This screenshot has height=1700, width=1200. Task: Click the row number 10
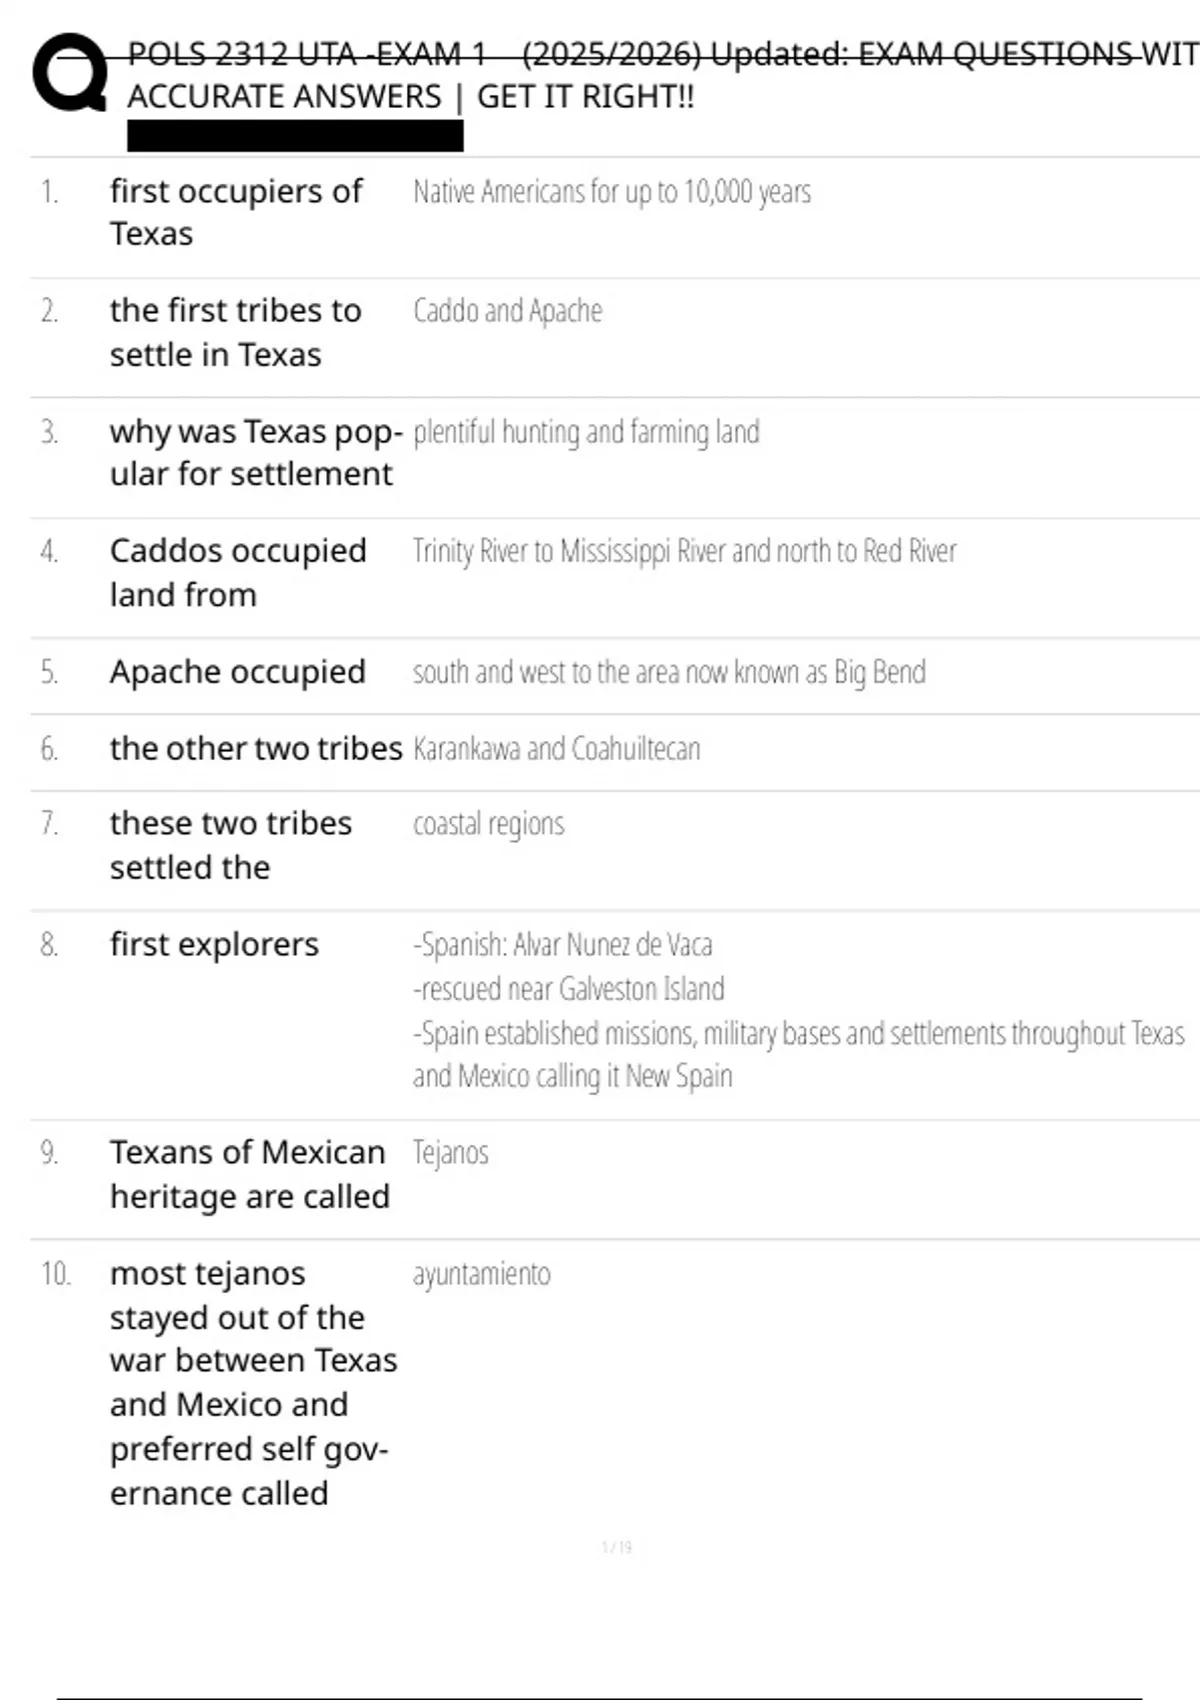(55, 1274)
